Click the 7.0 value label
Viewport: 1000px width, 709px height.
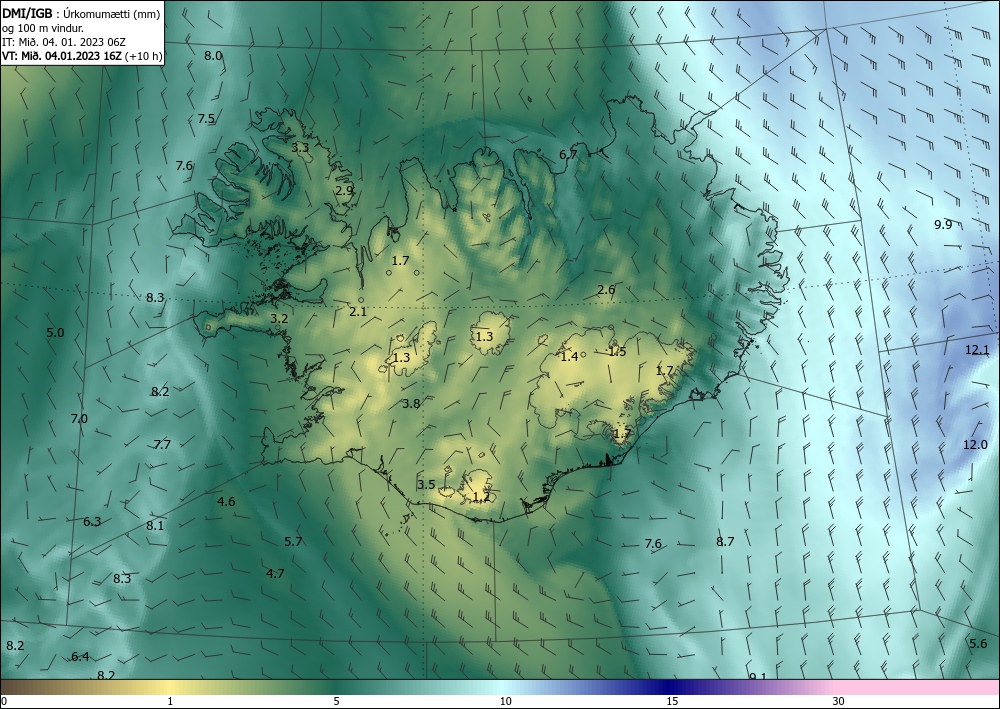click(x=79, y=418)
